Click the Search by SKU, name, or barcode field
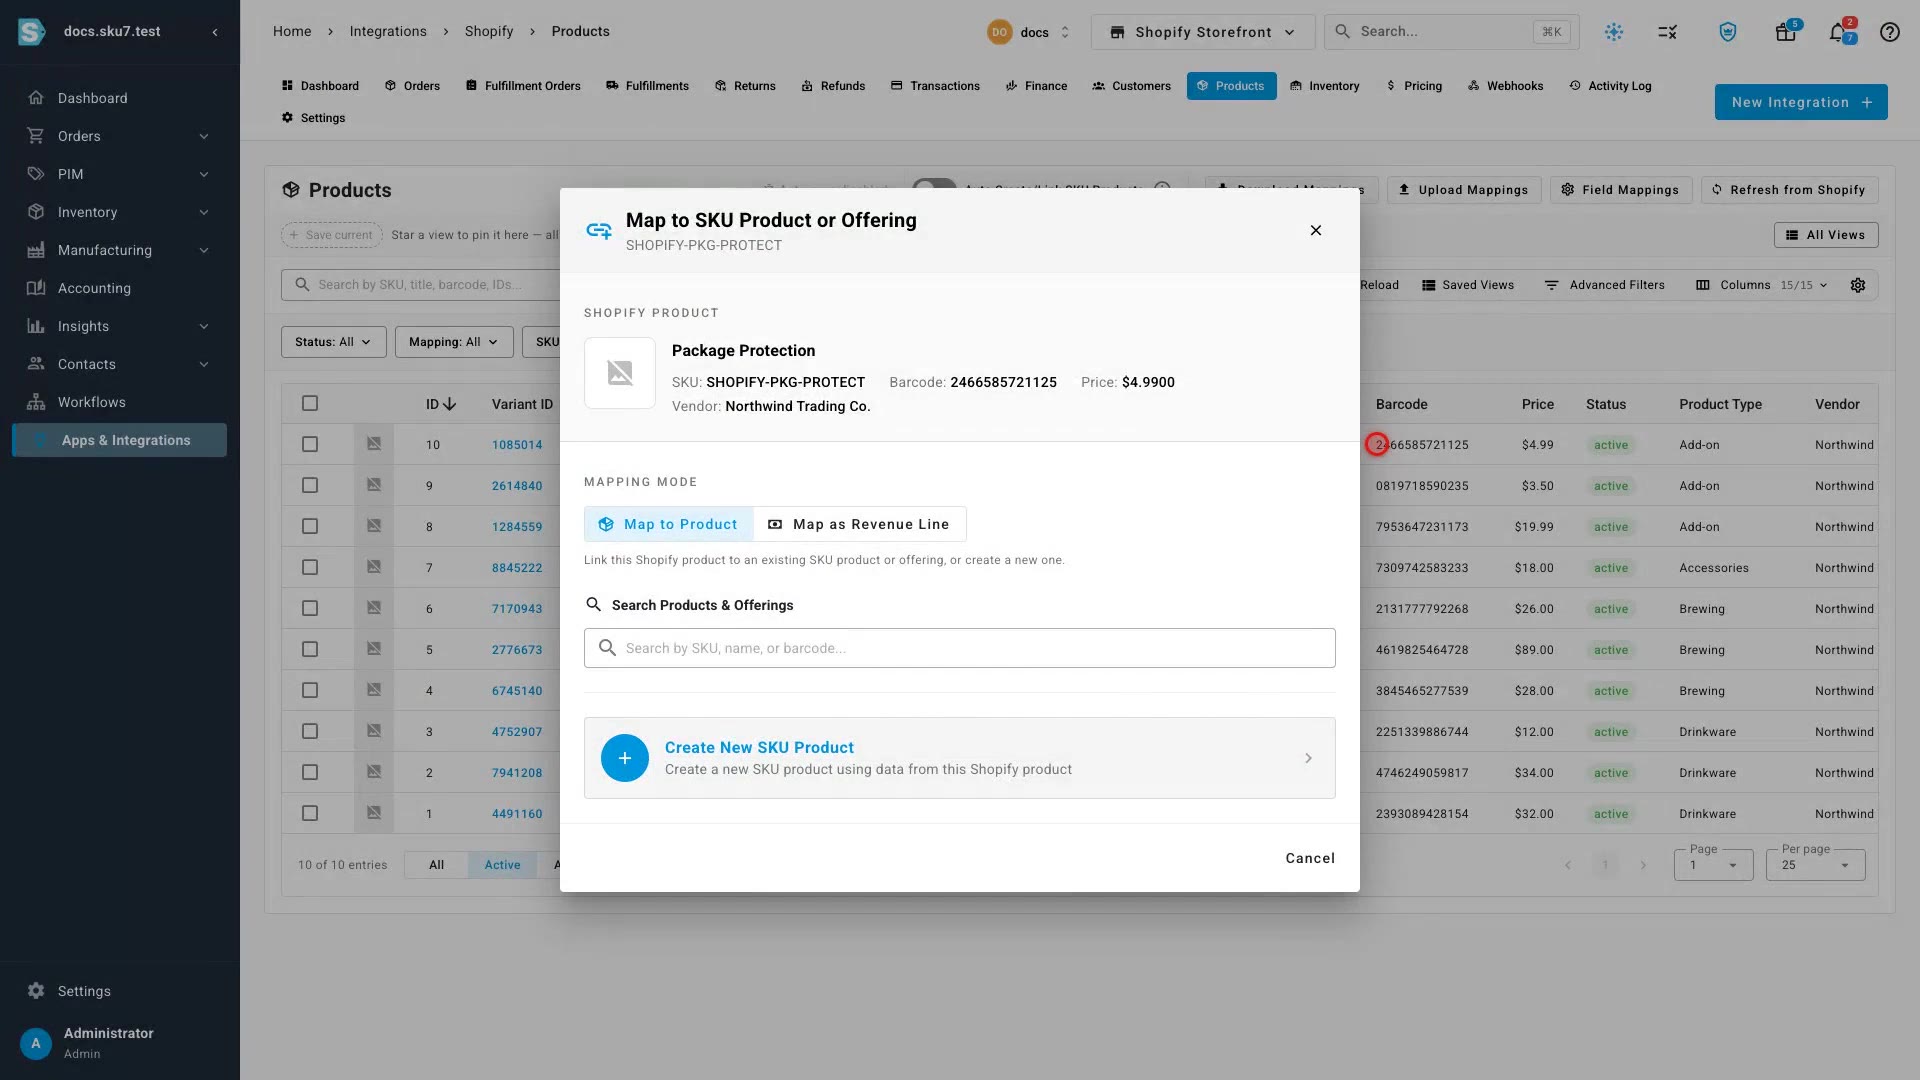The height and width of the screenshot is (1080, 1920). click(959, 648)
